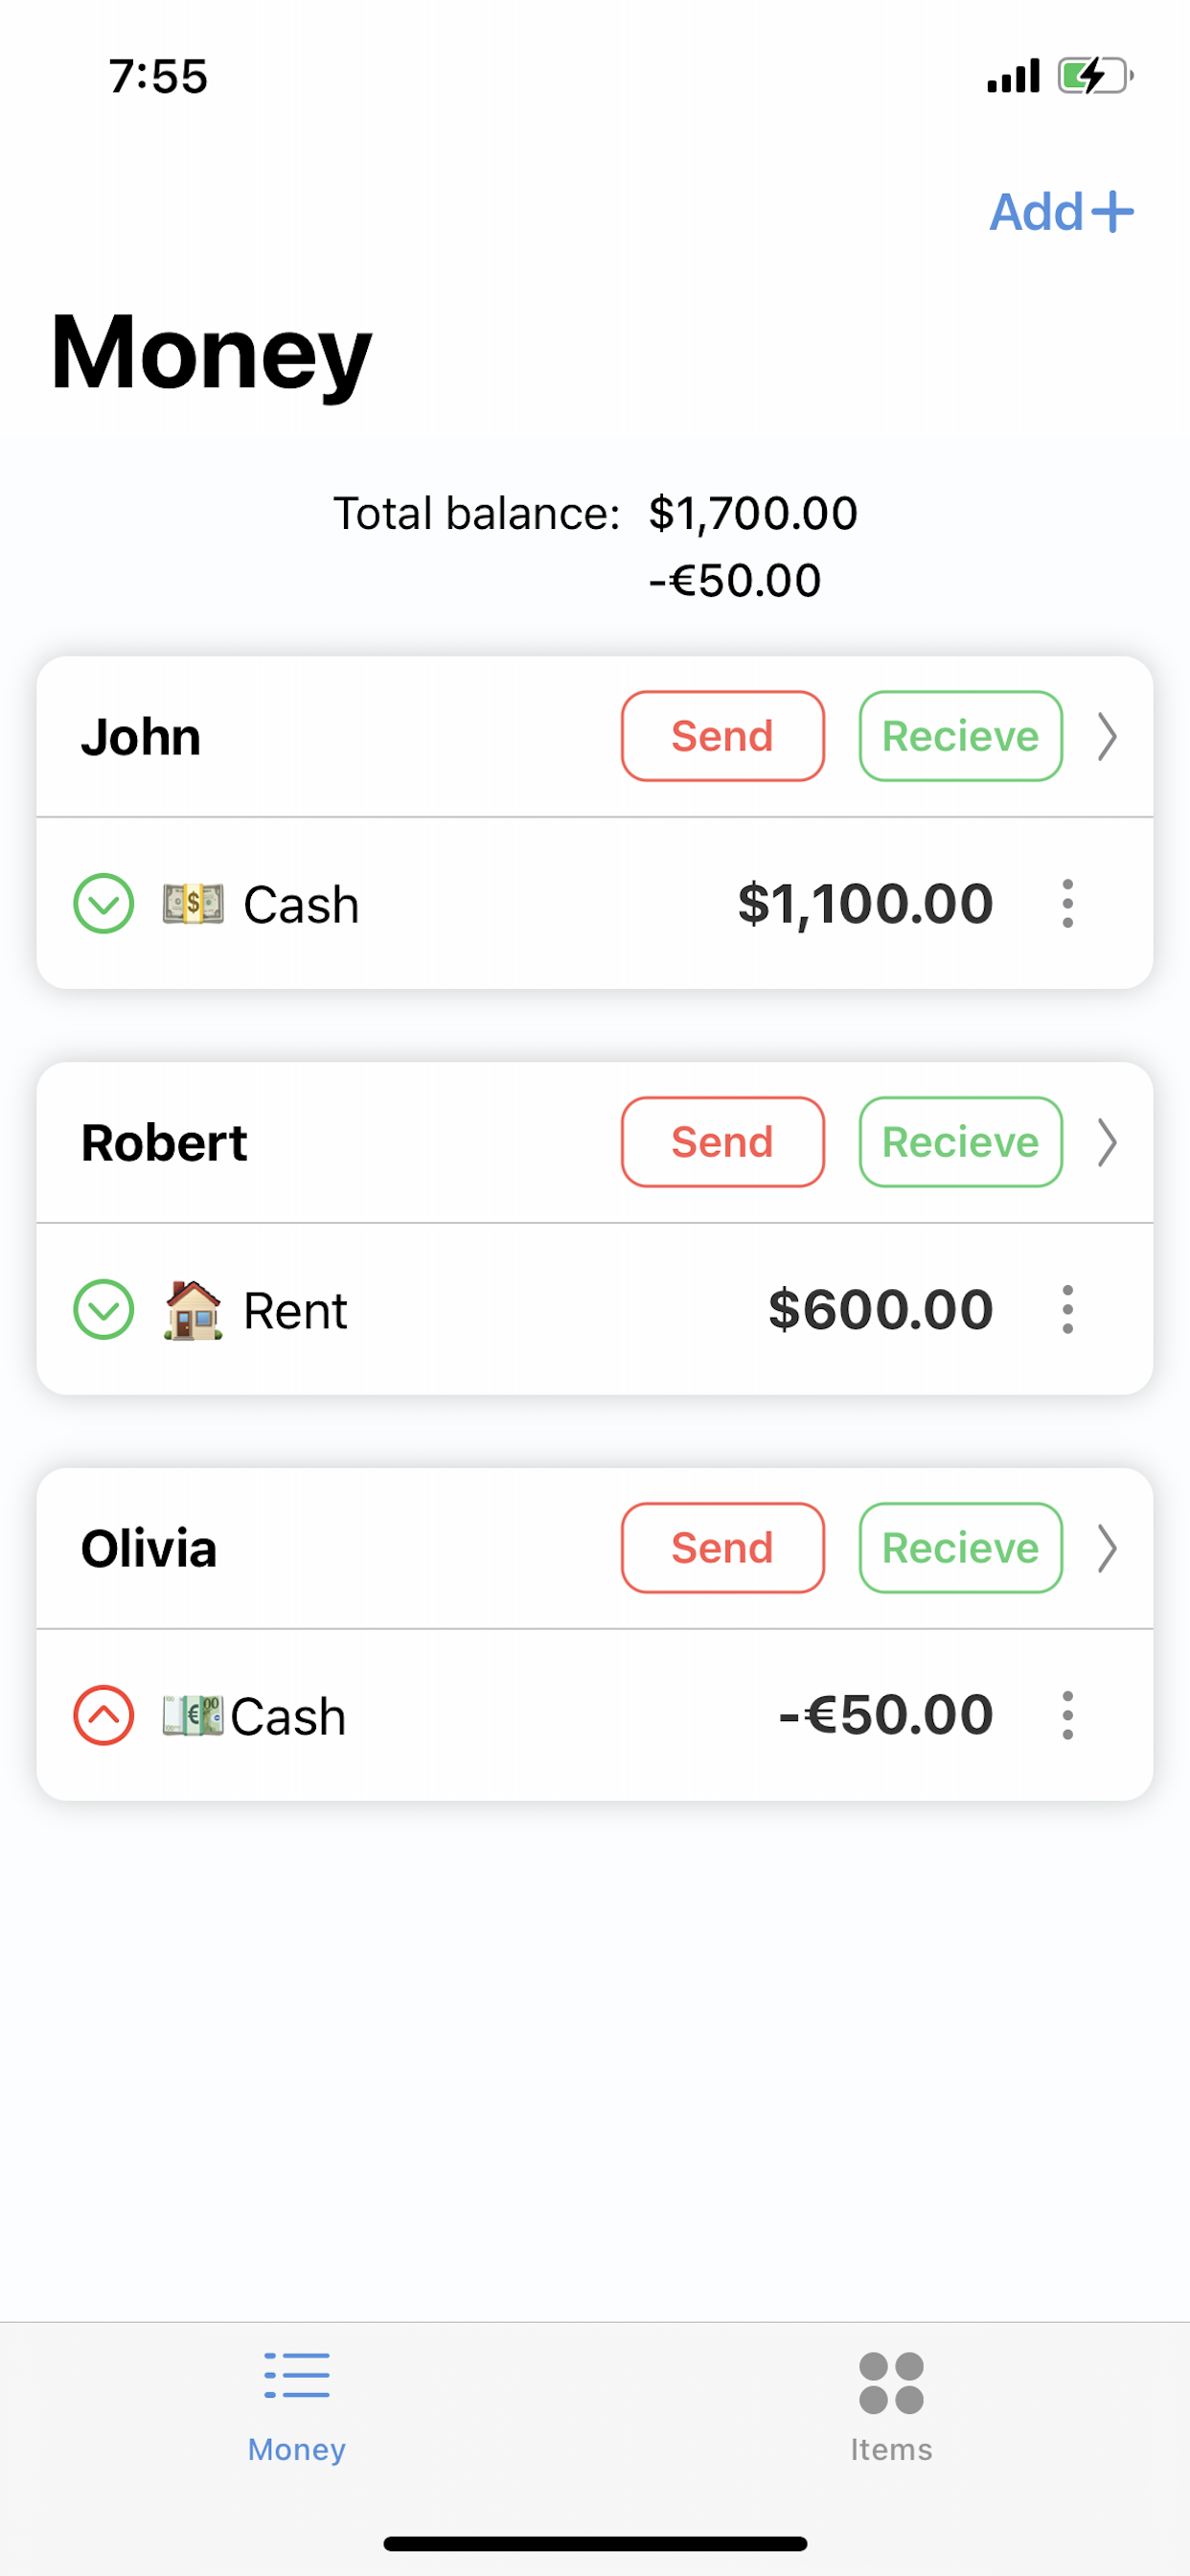Toggle the green circle on Robert's Rent
The image size is (1190, 2576).
[104, 1310]
